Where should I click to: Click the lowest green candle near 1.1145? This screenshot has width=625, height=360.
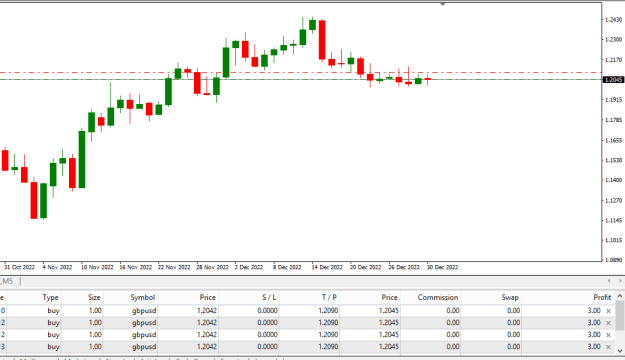click(43, 201)
